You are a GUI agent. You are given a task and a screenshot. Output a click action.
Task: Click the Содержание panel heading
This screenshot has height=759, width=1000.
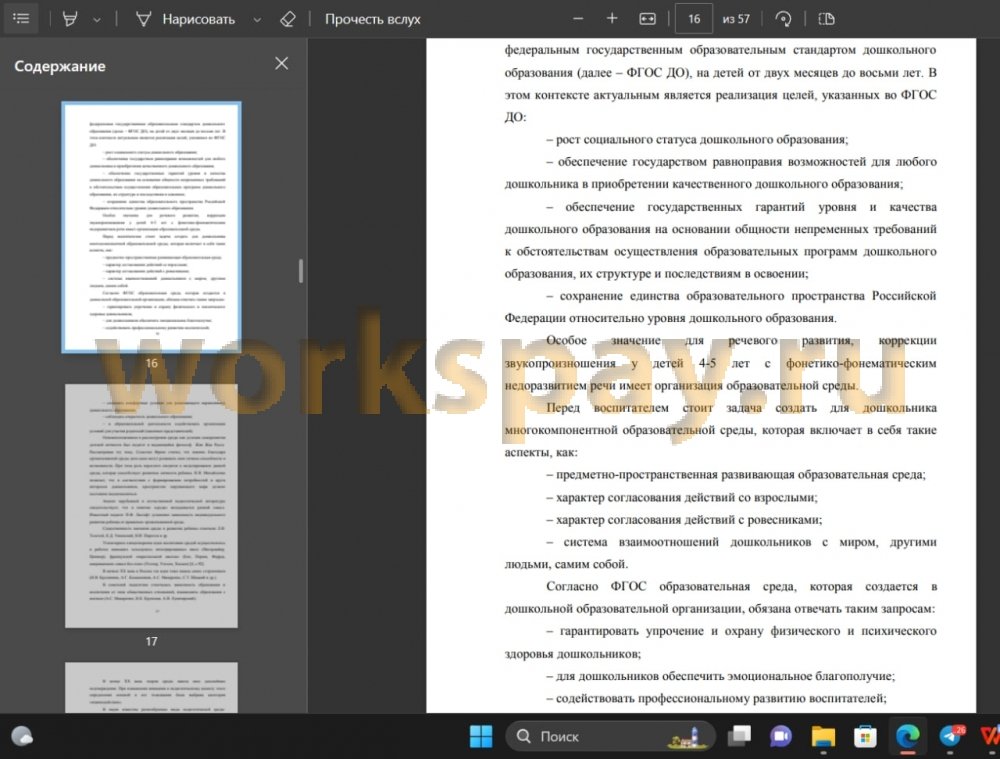(60, 66)
